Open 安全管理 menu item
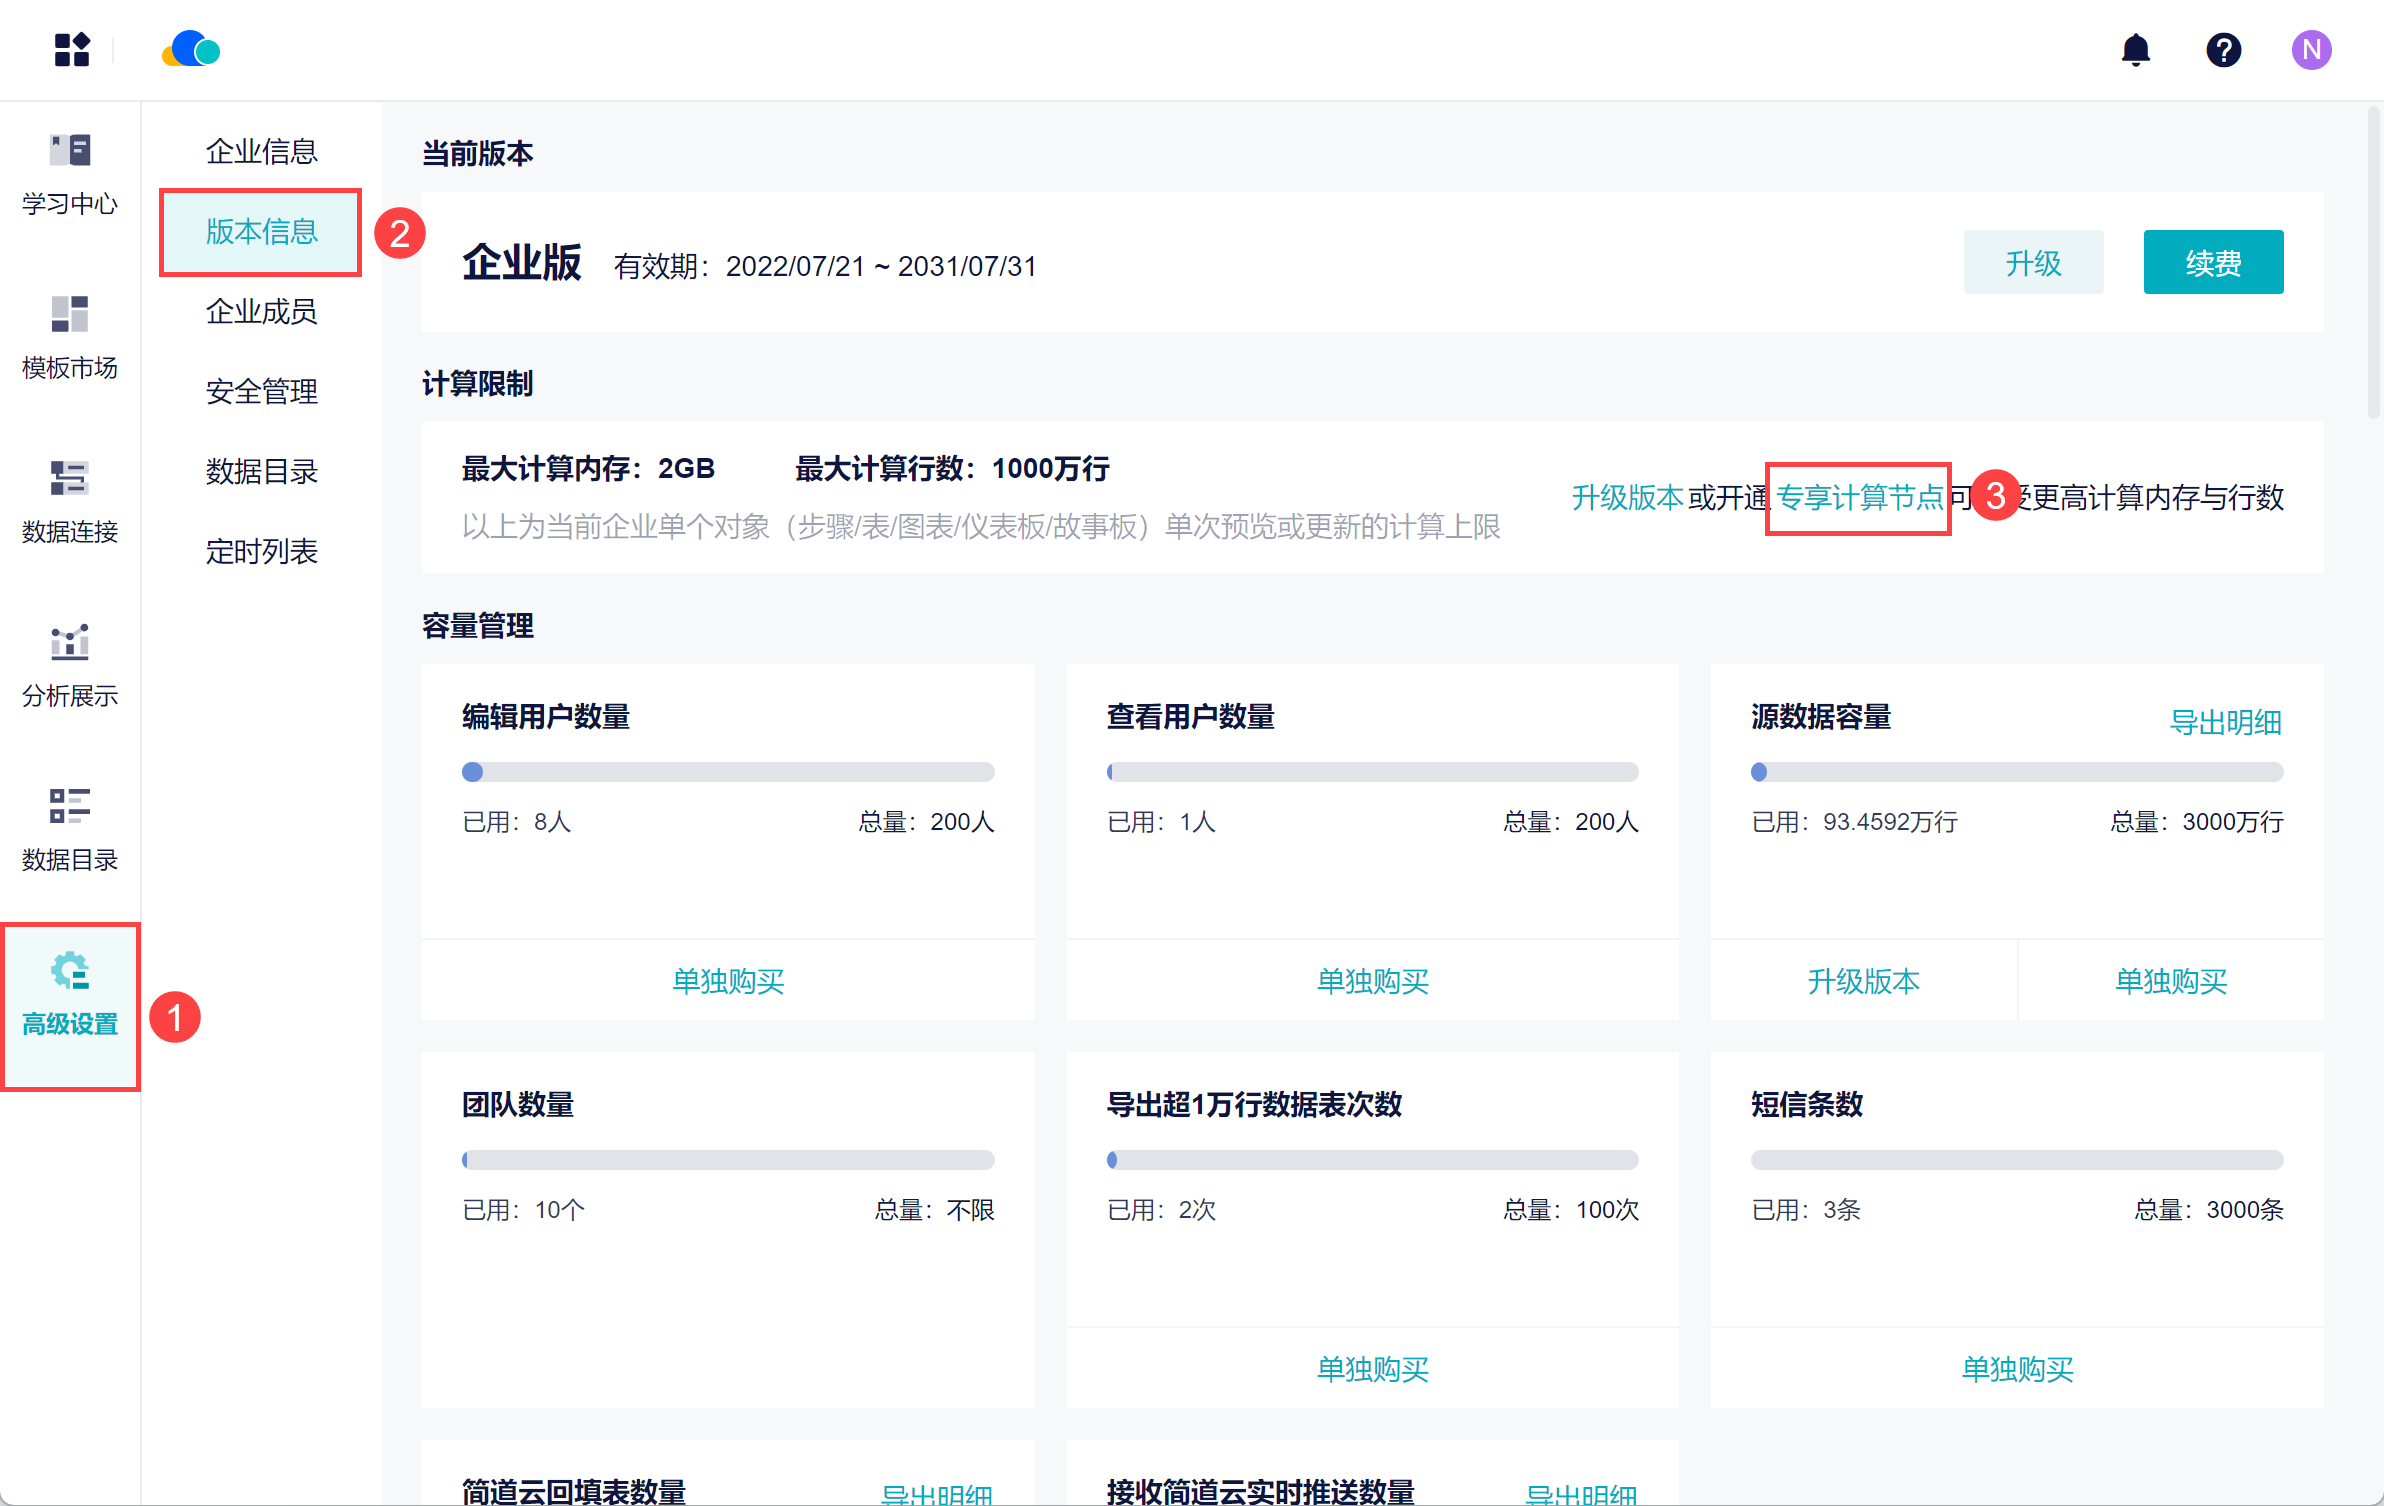 pos(261,391)
